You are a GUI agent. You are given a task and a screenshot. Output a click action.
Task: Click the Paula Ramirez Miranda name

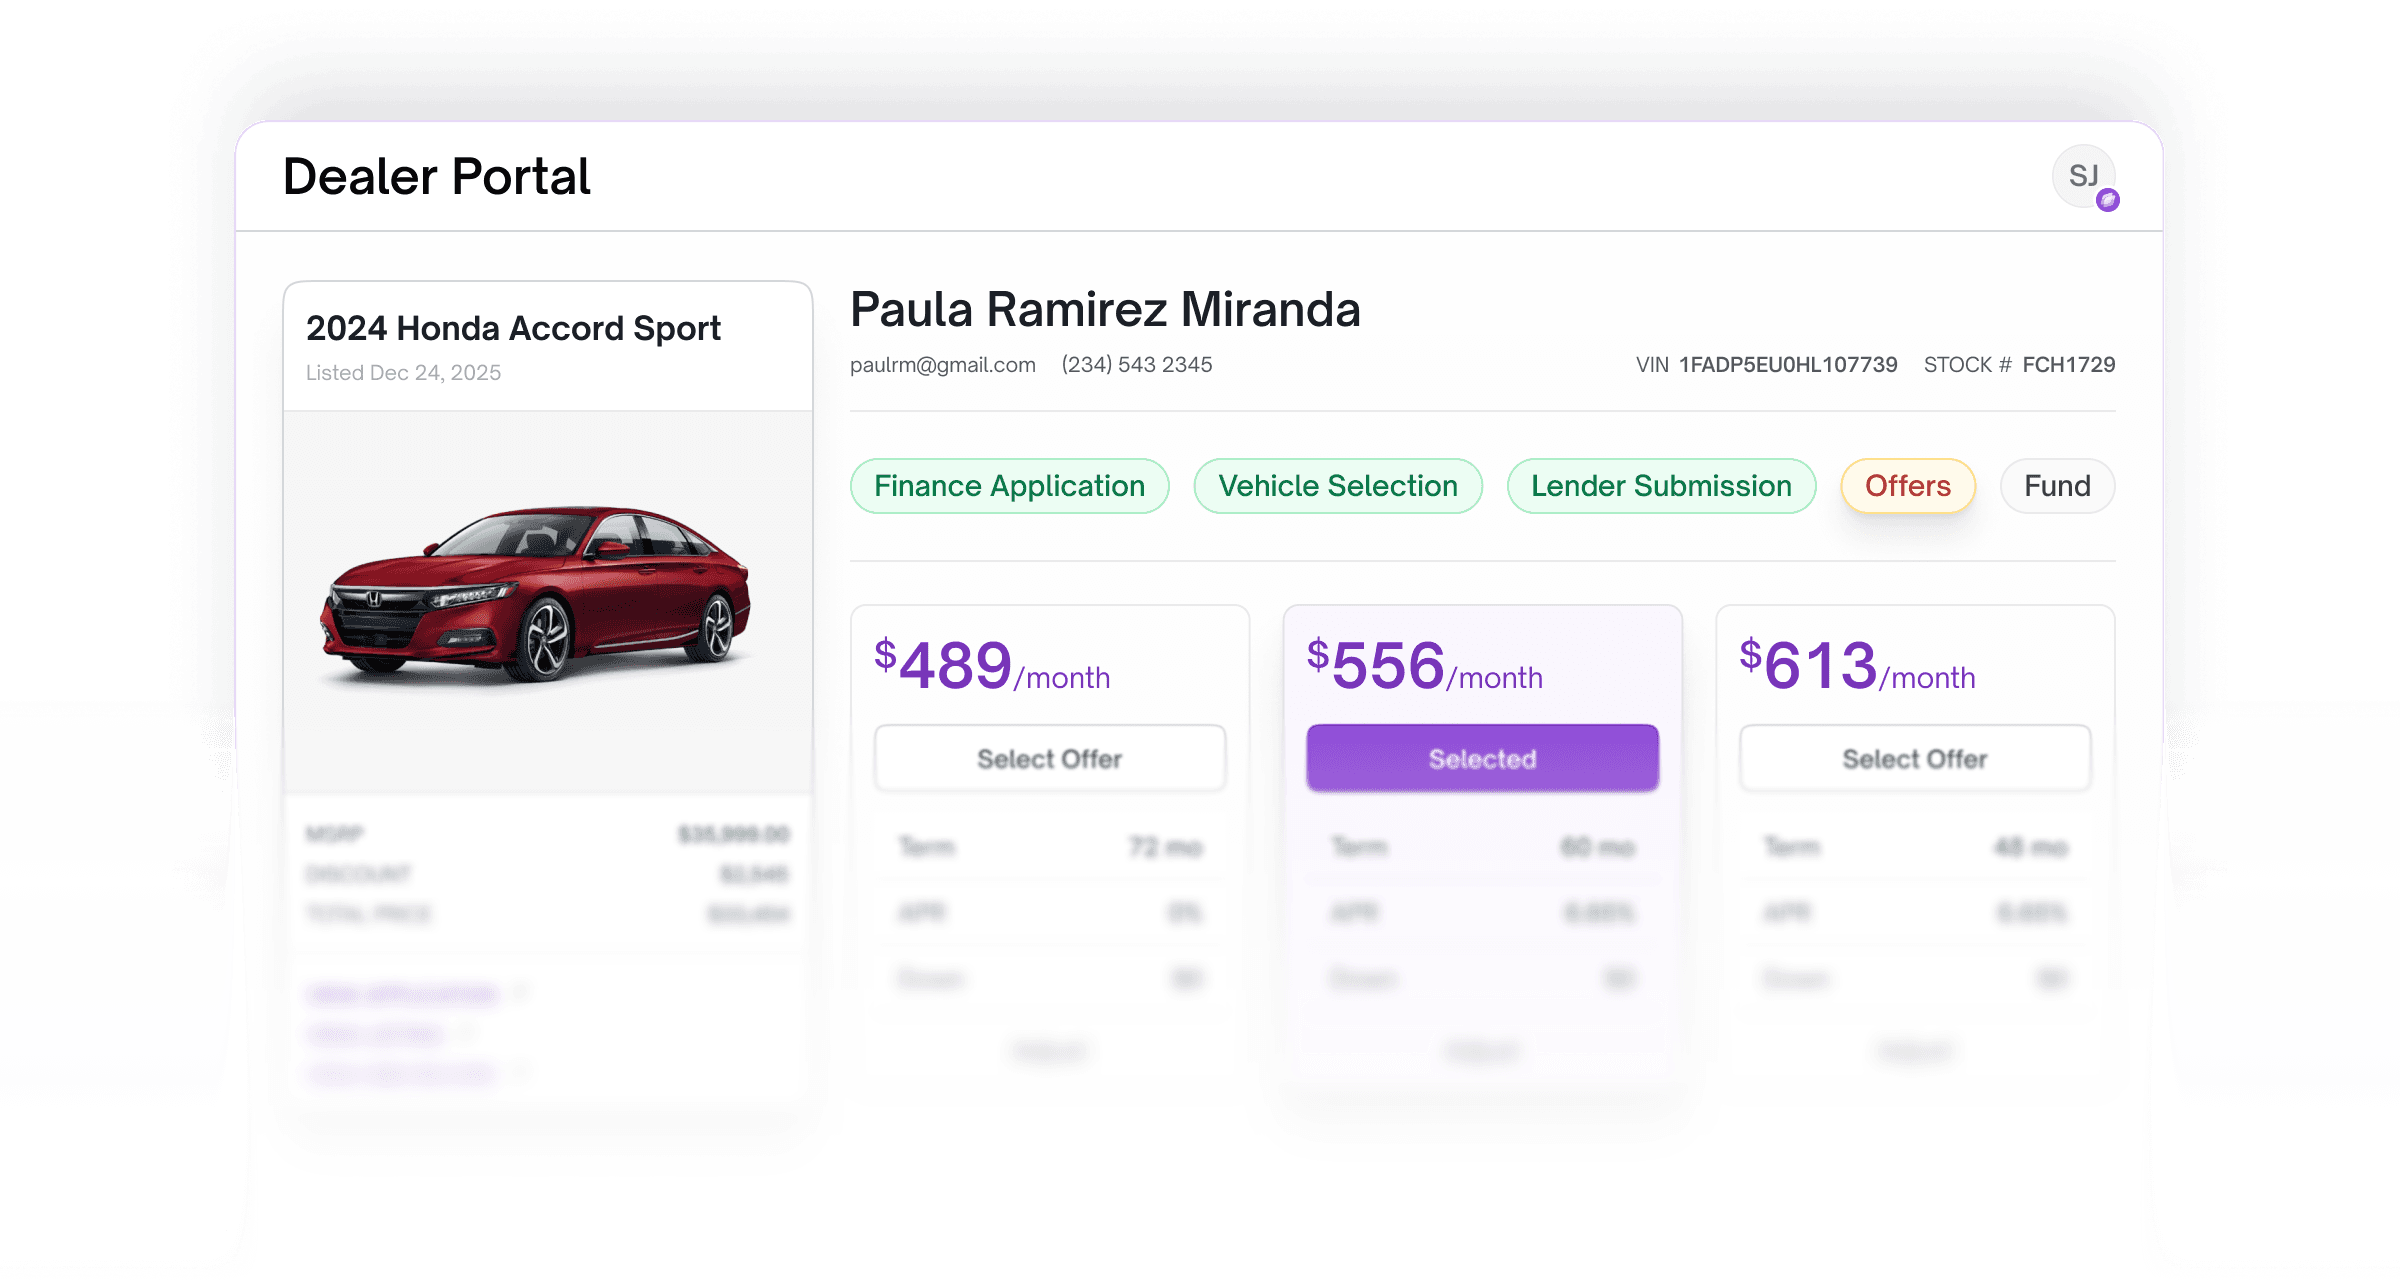point(1105,309)
